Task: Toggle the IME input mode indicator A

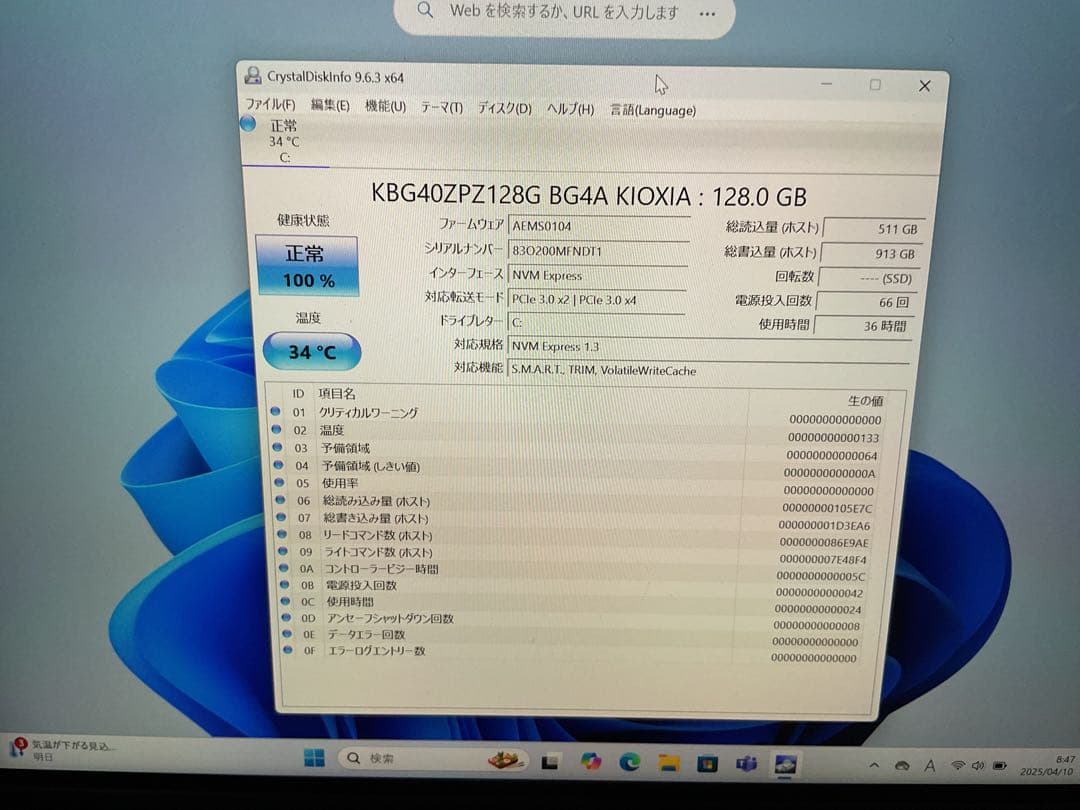Action: pyautogui.click(x=930, y=765)
